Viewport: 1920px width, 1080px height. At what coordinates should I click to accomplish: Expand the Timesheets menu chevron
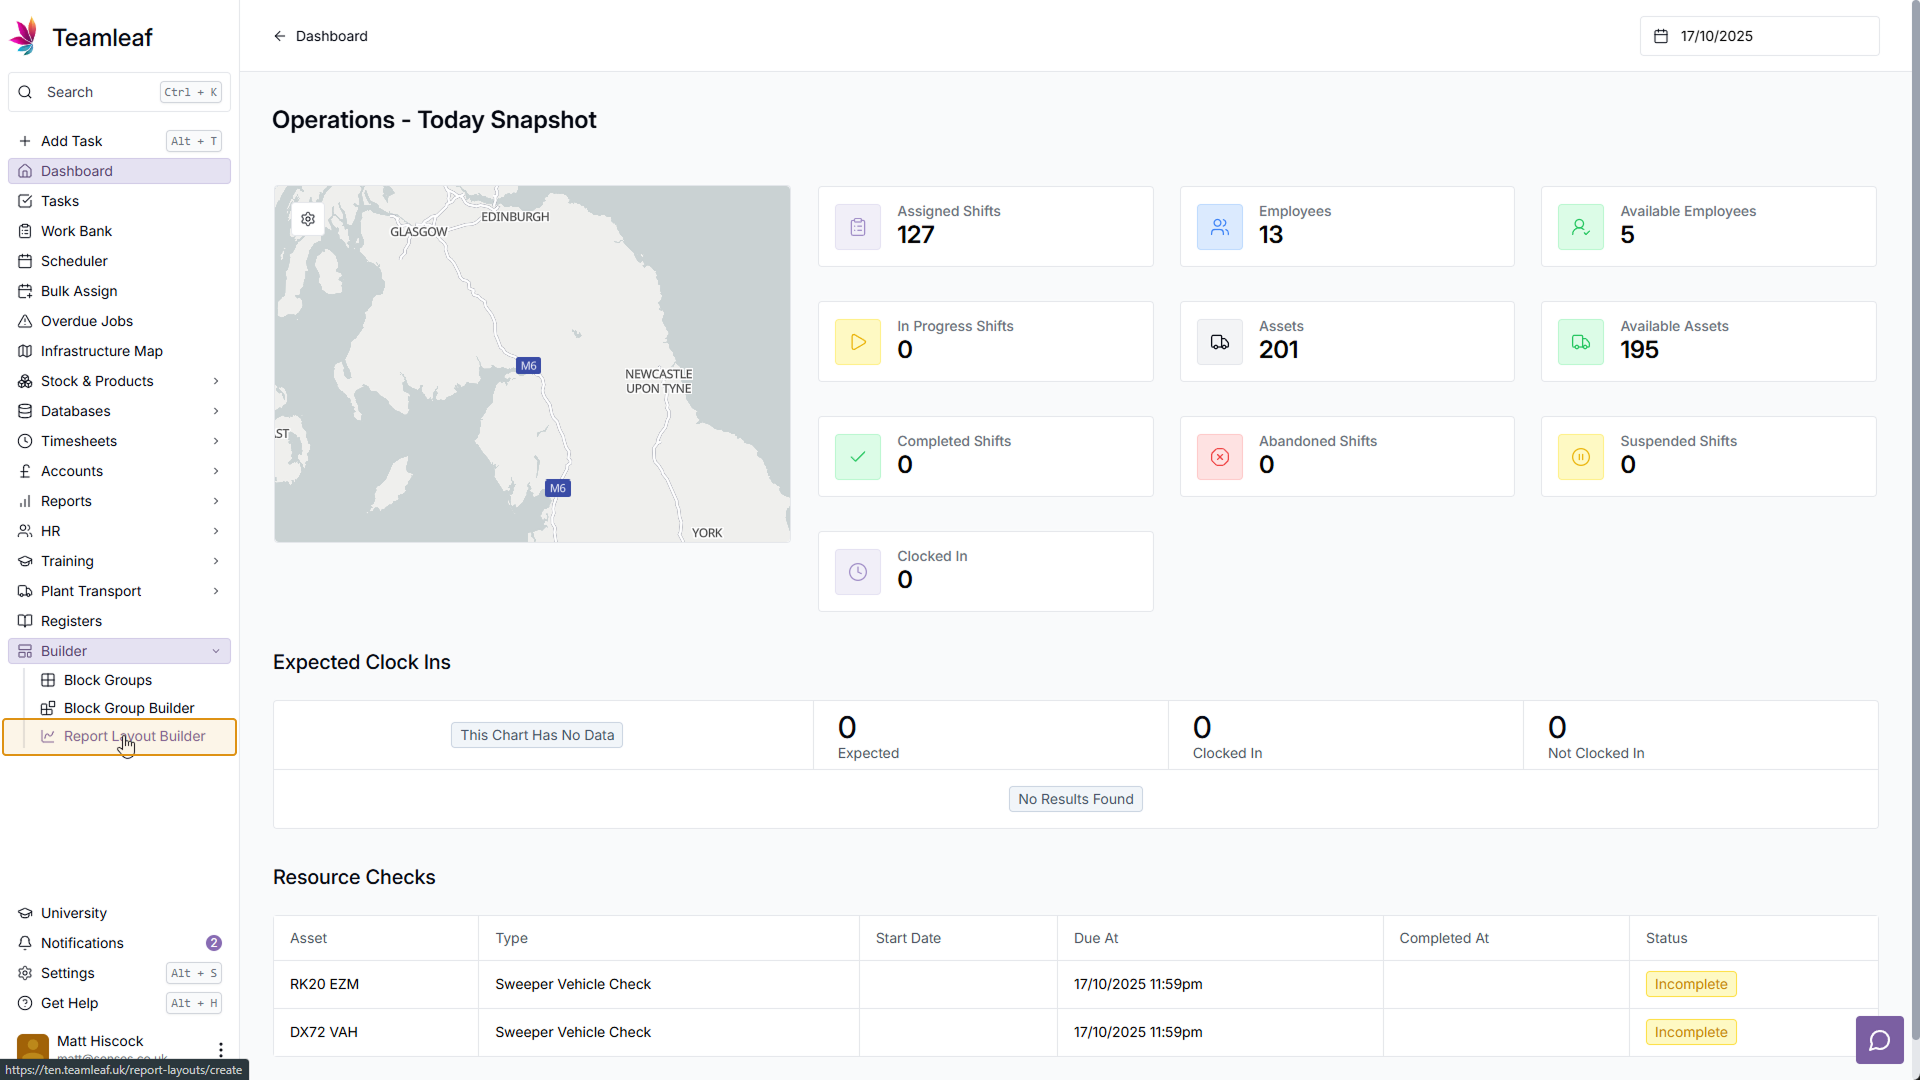coord(216,441)
